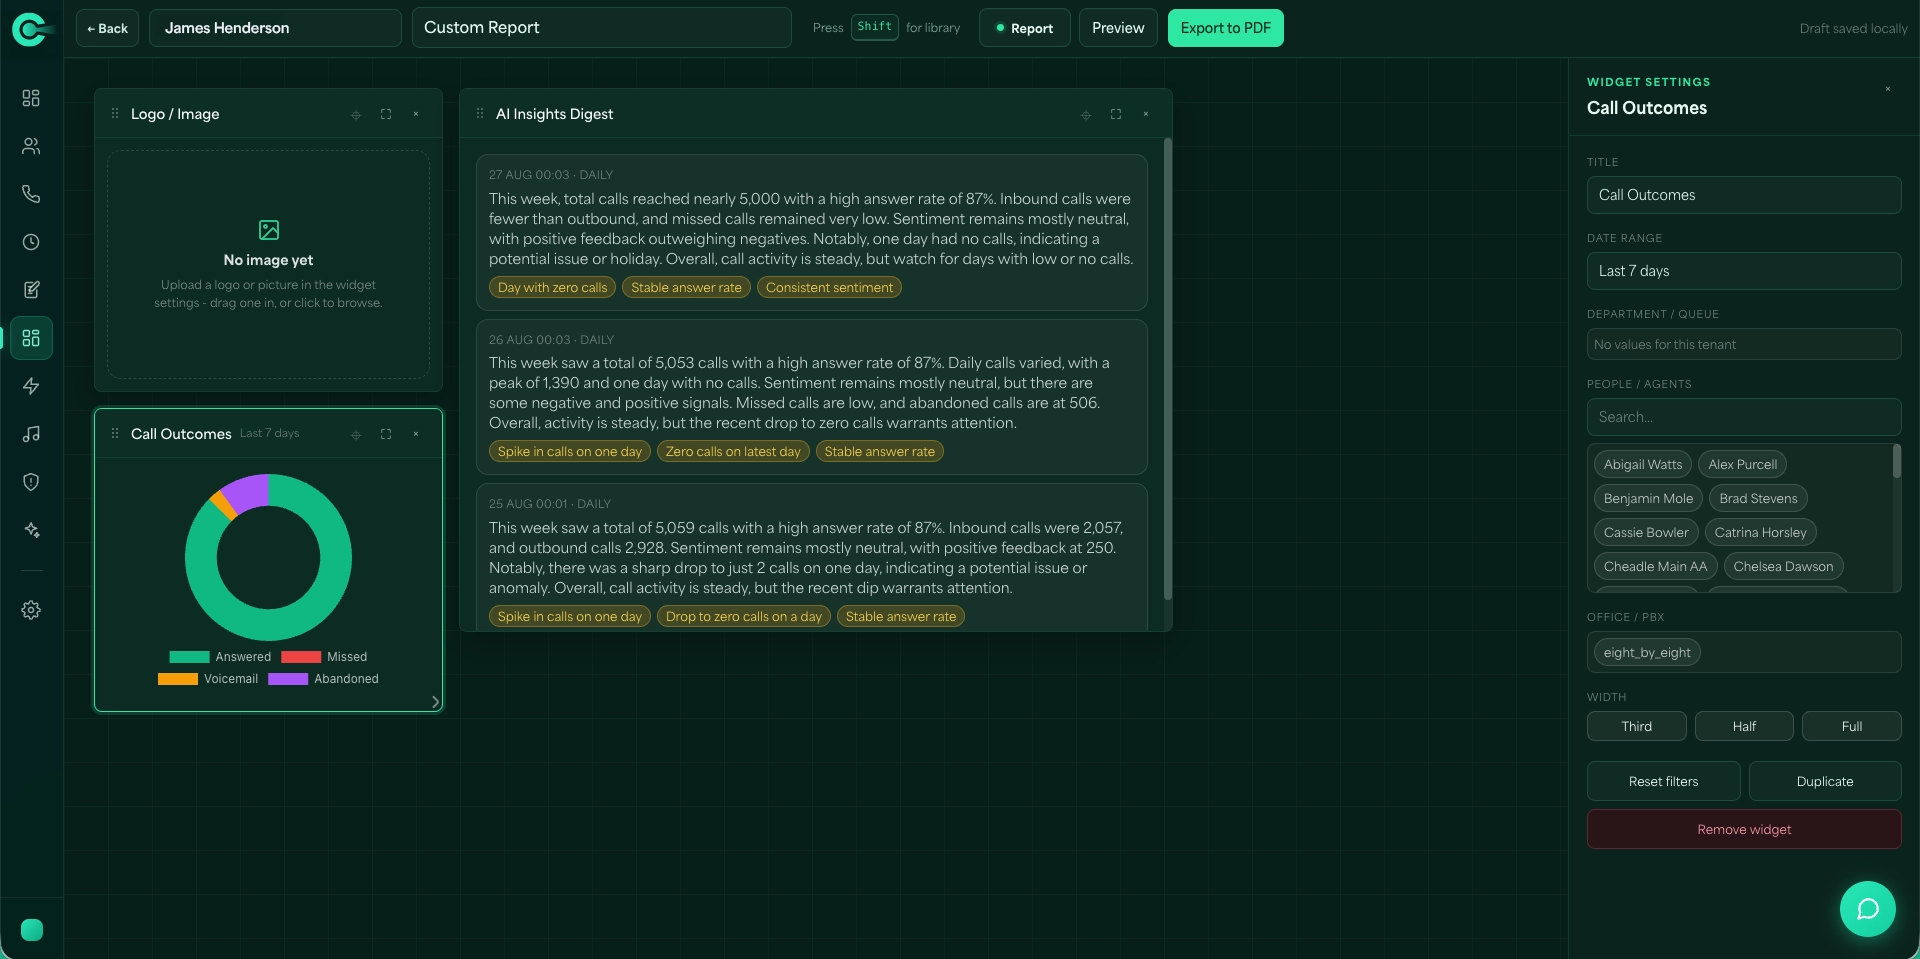
Task: Open the edit notes sidebar icon
Action: tap(31, 290)
